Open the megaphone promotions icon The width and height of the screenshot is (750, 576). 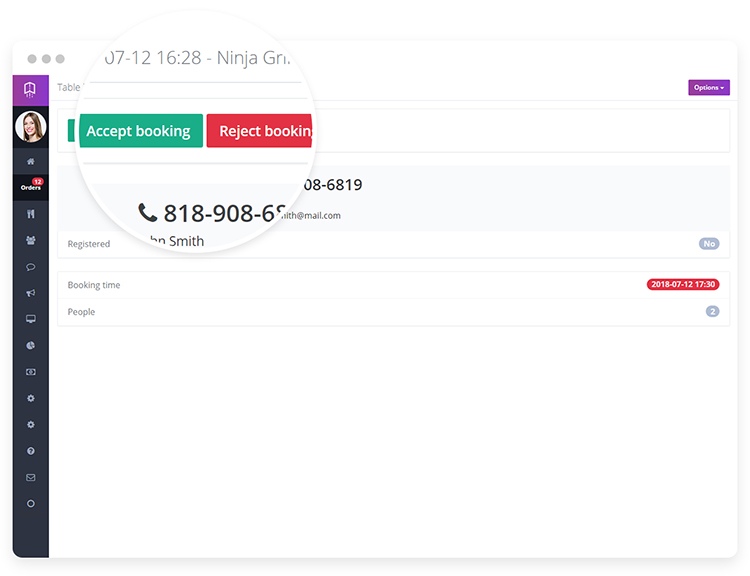pos(31,293)
